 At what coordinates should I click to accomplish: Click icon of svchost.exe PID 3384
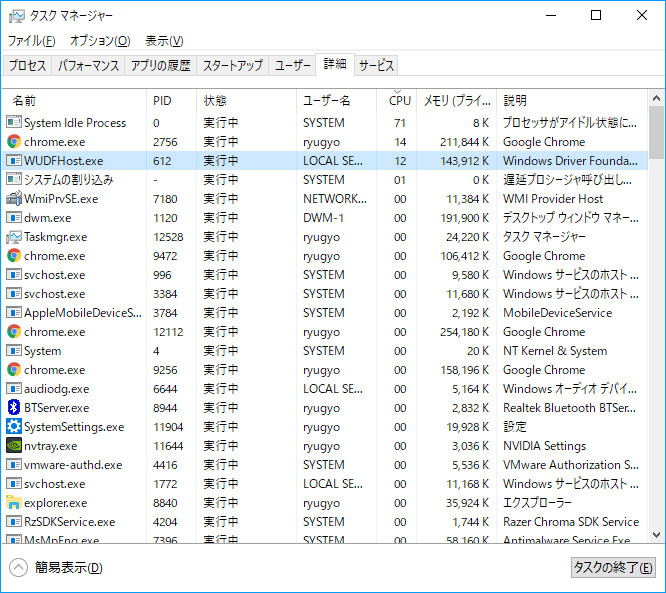tap(14, 294)
